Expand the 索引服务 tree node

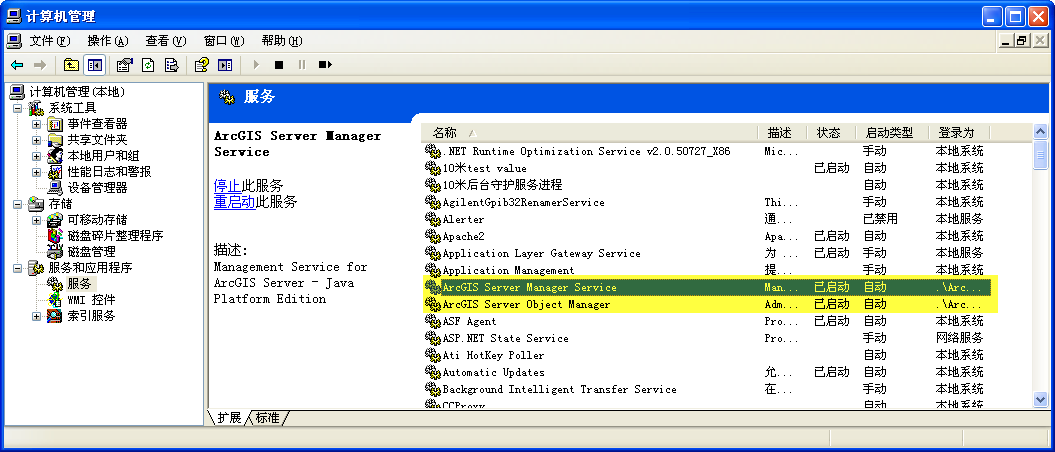36,316
